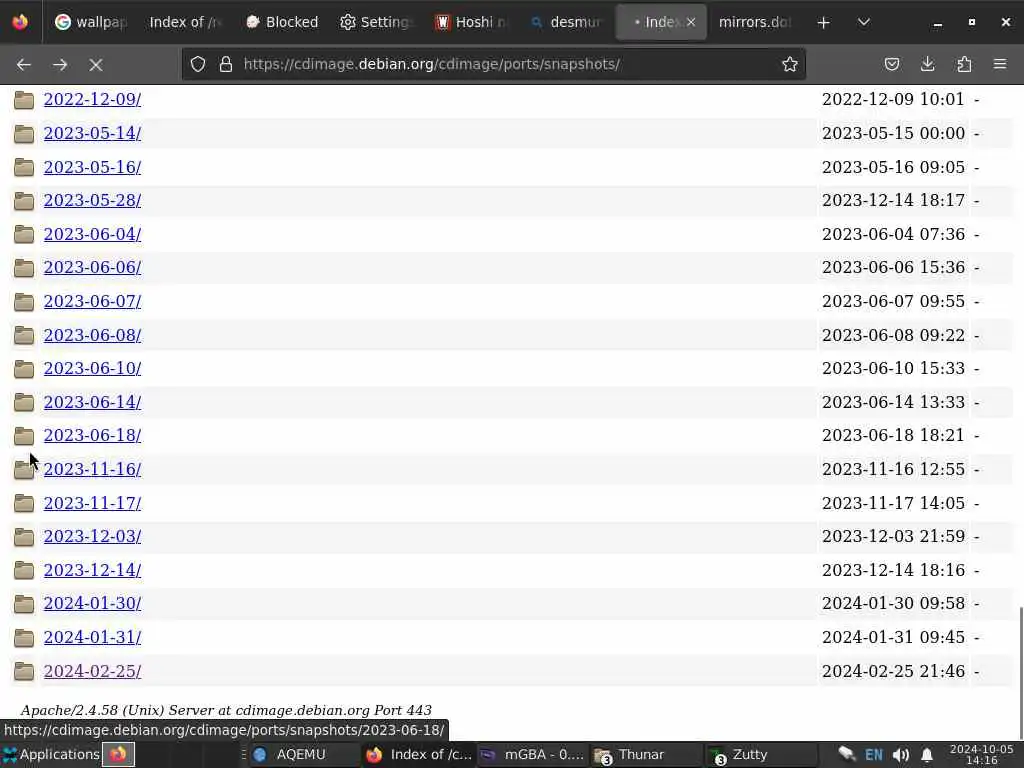Close the active Index tab
Image resolution: width=1024 pixels, height=768 pixels.
(691, 22)
